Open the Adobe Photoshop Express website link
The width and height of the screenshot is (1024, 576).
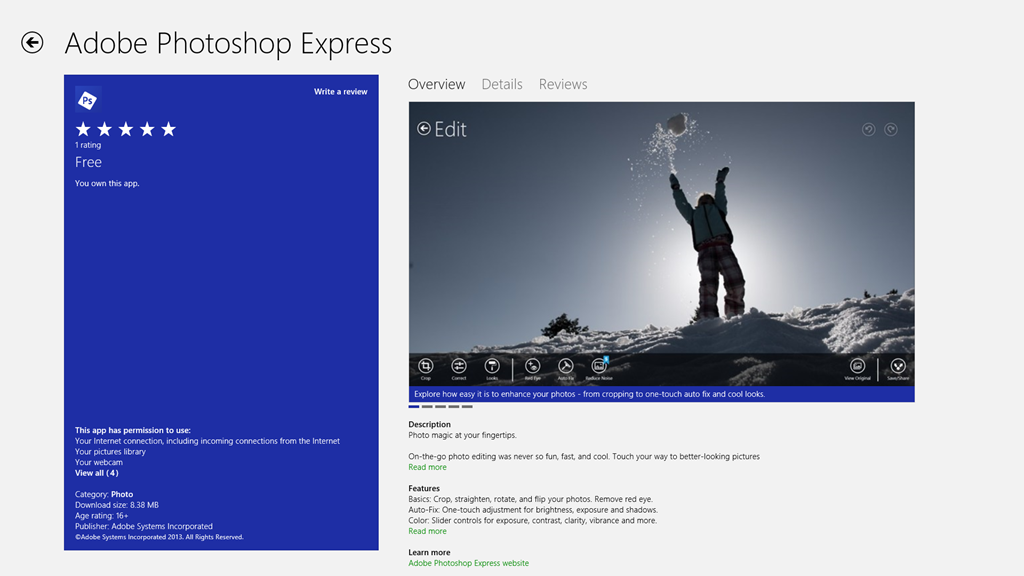(468, 563)
